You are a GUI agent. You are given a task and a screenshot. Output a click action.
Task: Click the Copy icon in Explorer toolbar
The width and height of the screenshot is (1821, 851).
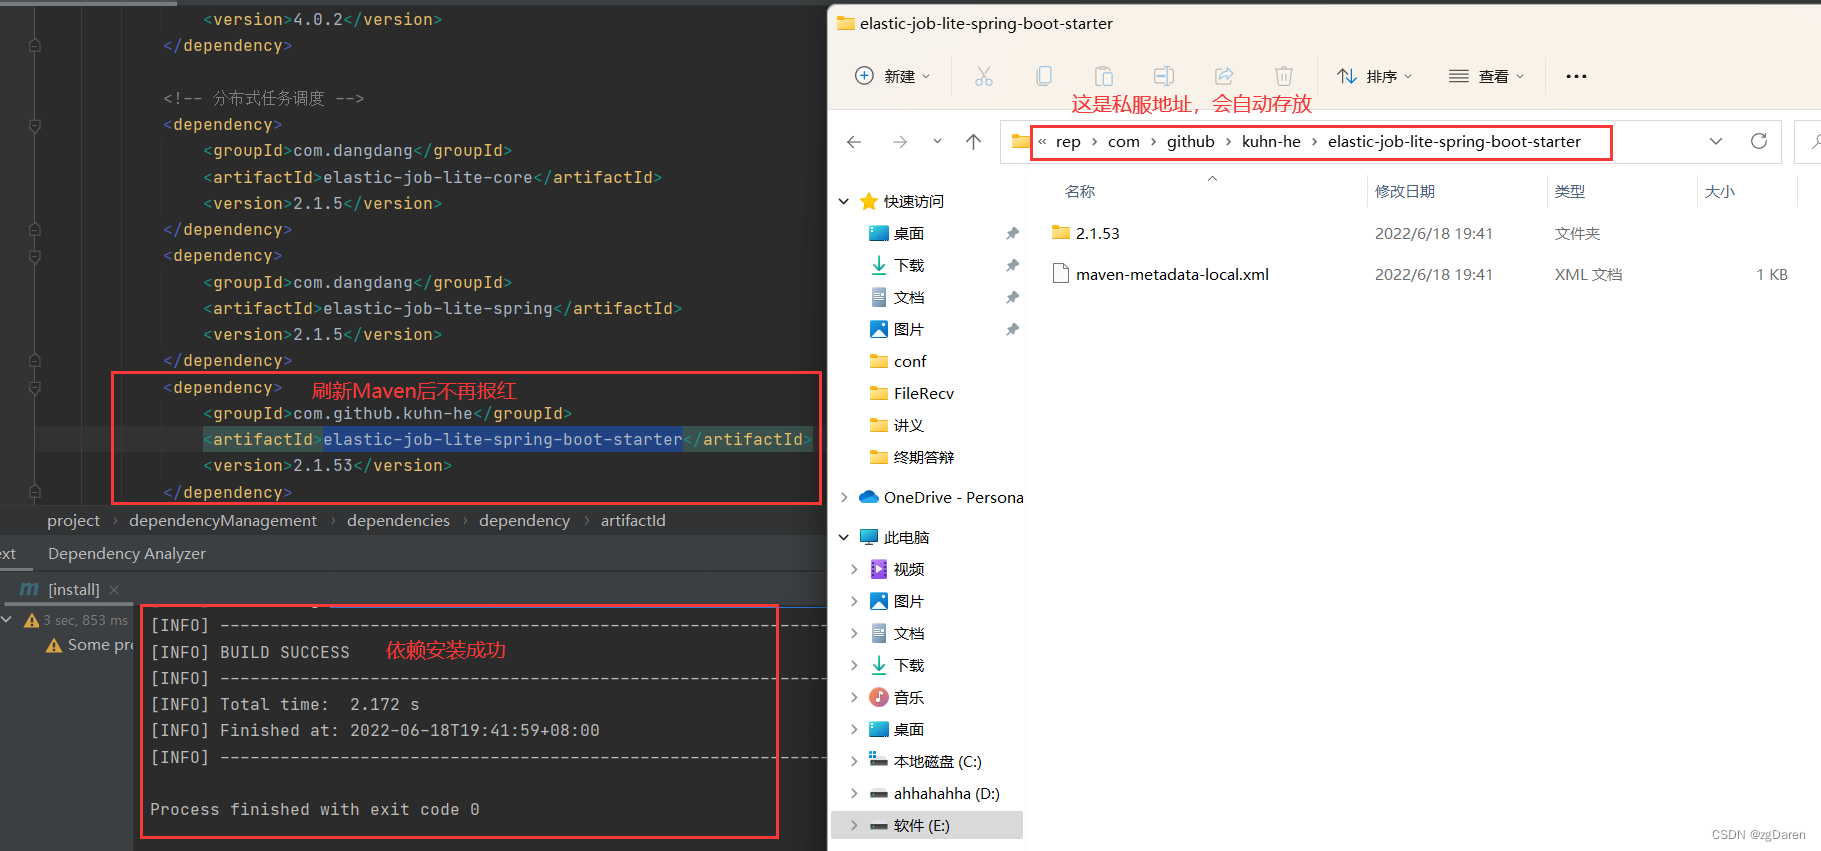1044,76
